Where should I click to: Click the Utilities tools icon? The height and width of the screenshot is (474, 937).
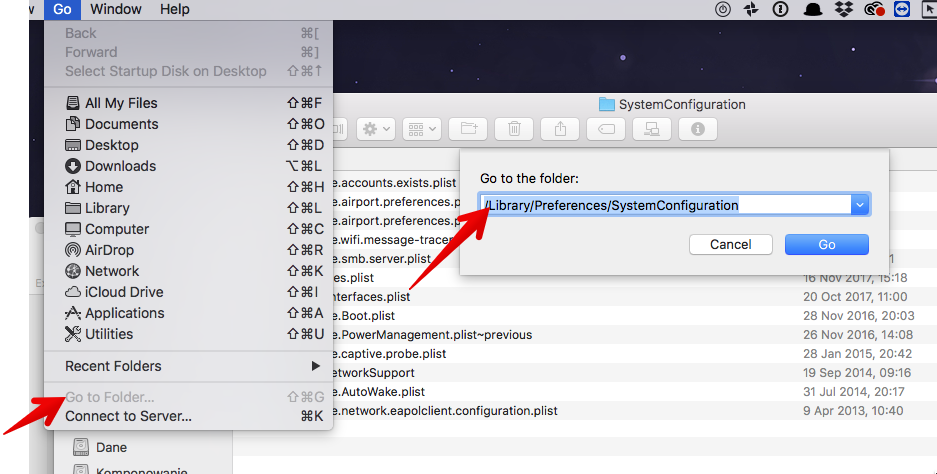click(72, 334)
